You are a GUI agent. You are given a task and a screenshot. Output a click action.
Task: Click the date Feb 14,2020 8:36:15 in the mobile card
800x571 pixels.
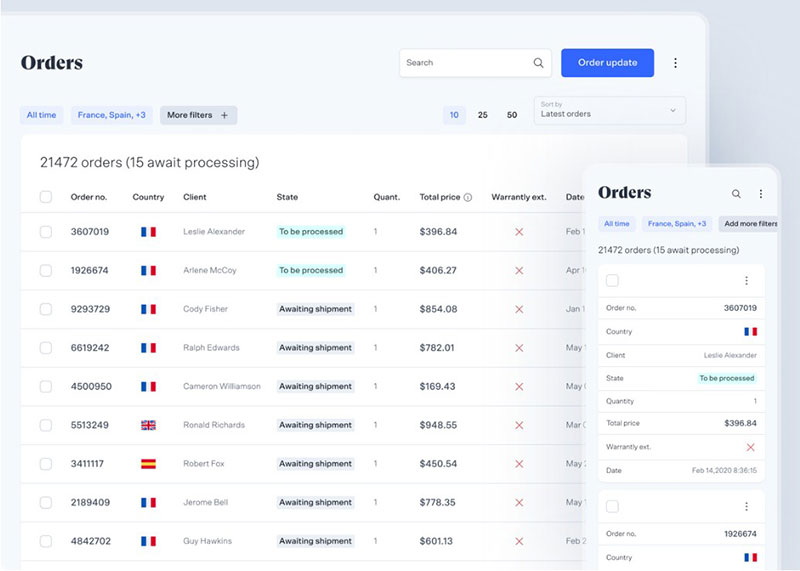coord(724,470)
